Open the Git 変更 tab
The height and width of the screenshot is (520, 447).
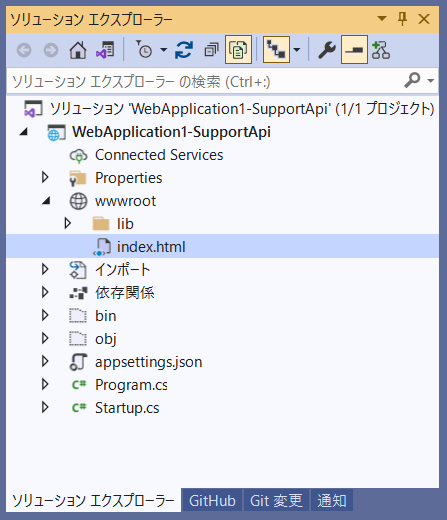(276, 500)
